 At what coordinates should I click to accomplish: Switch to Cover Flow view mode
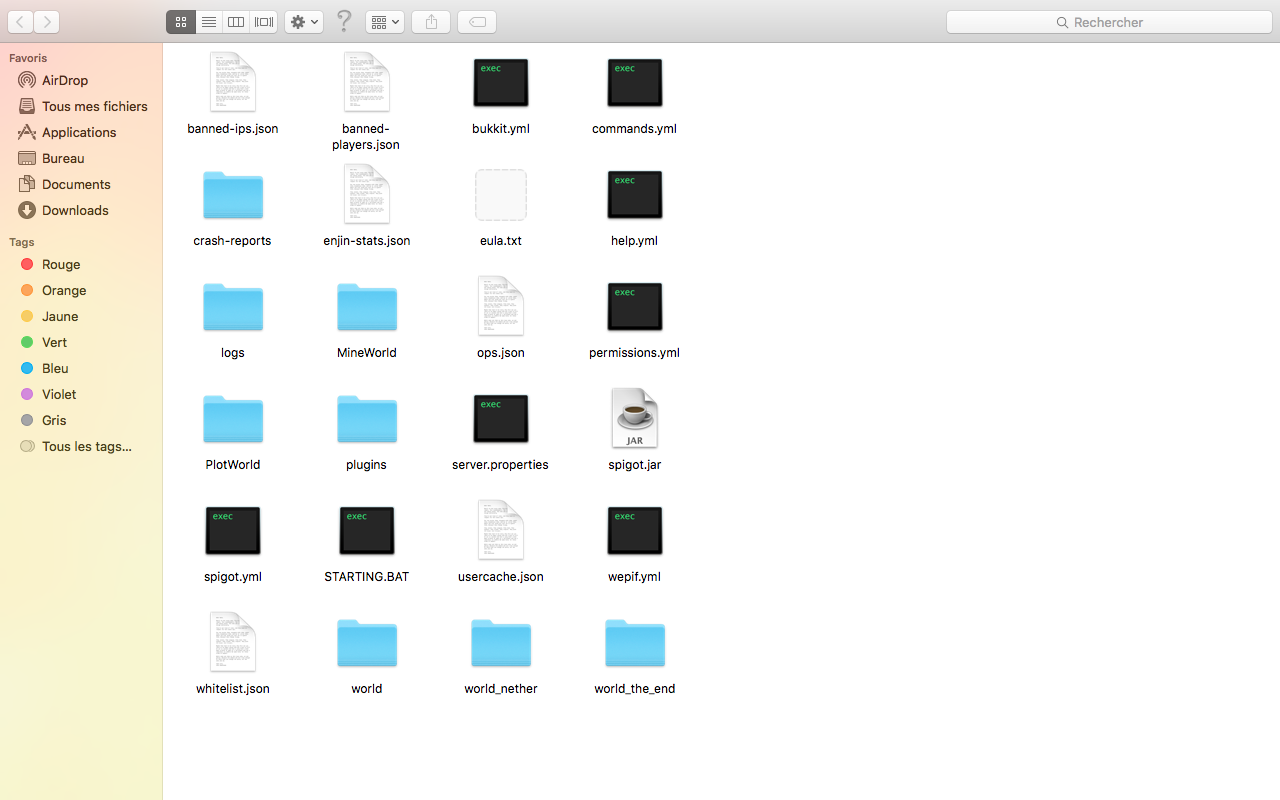click(x=264, y=22)
